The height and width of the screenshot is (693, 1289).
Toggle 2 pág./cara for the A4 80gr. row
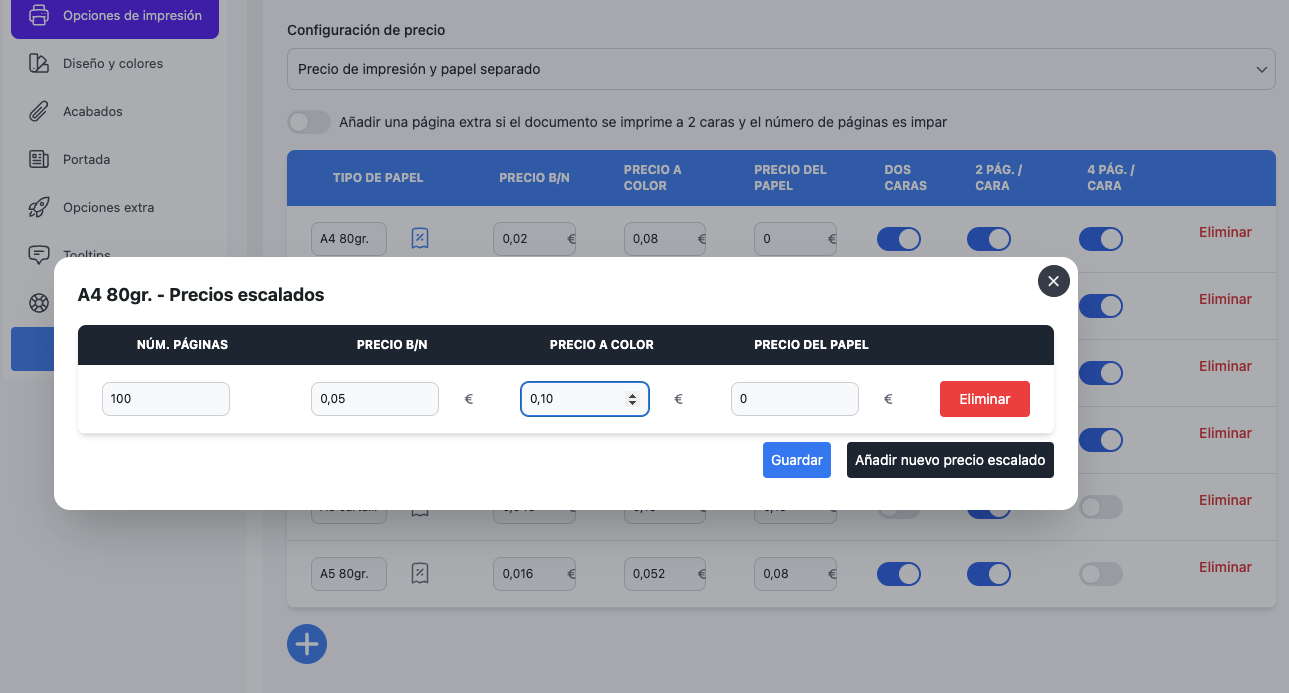tap(989, 239)
